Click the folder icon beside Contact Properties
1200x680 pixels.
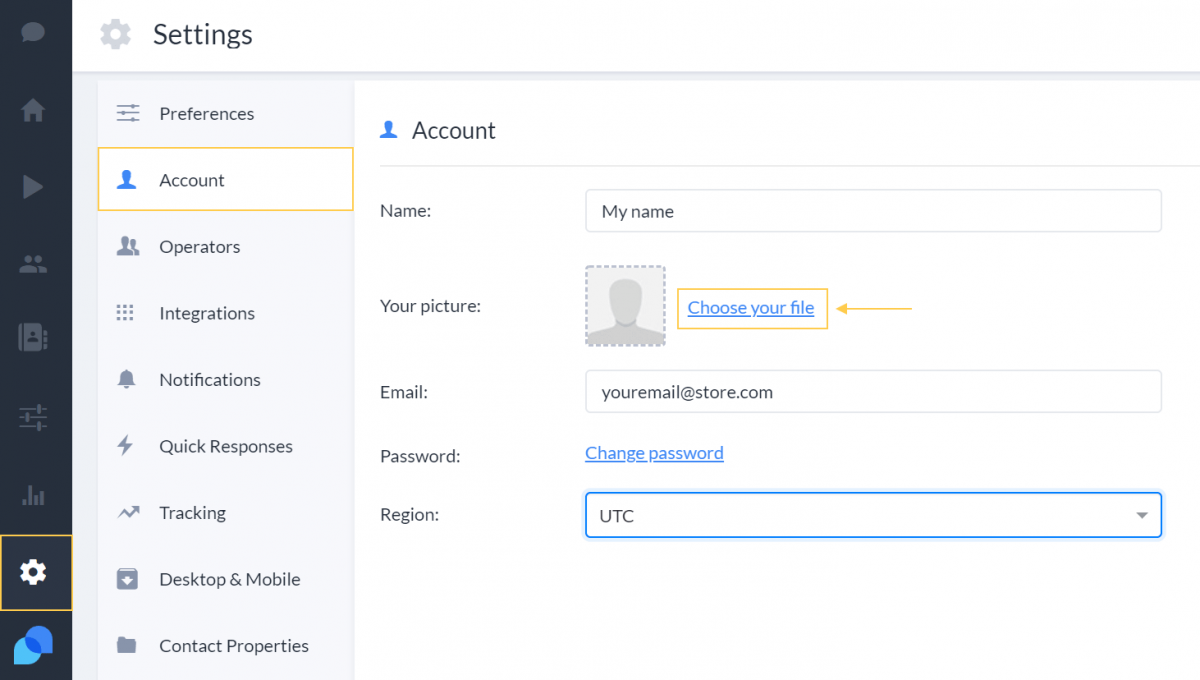coord(126,645)
